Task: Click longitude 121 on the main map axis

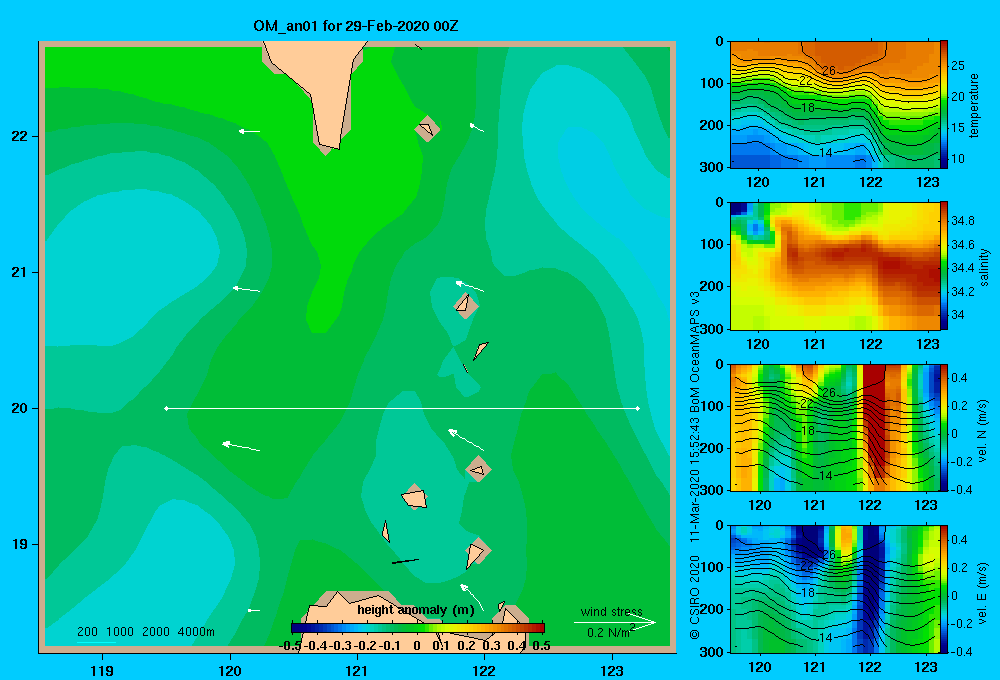Action: coord(357,671)
